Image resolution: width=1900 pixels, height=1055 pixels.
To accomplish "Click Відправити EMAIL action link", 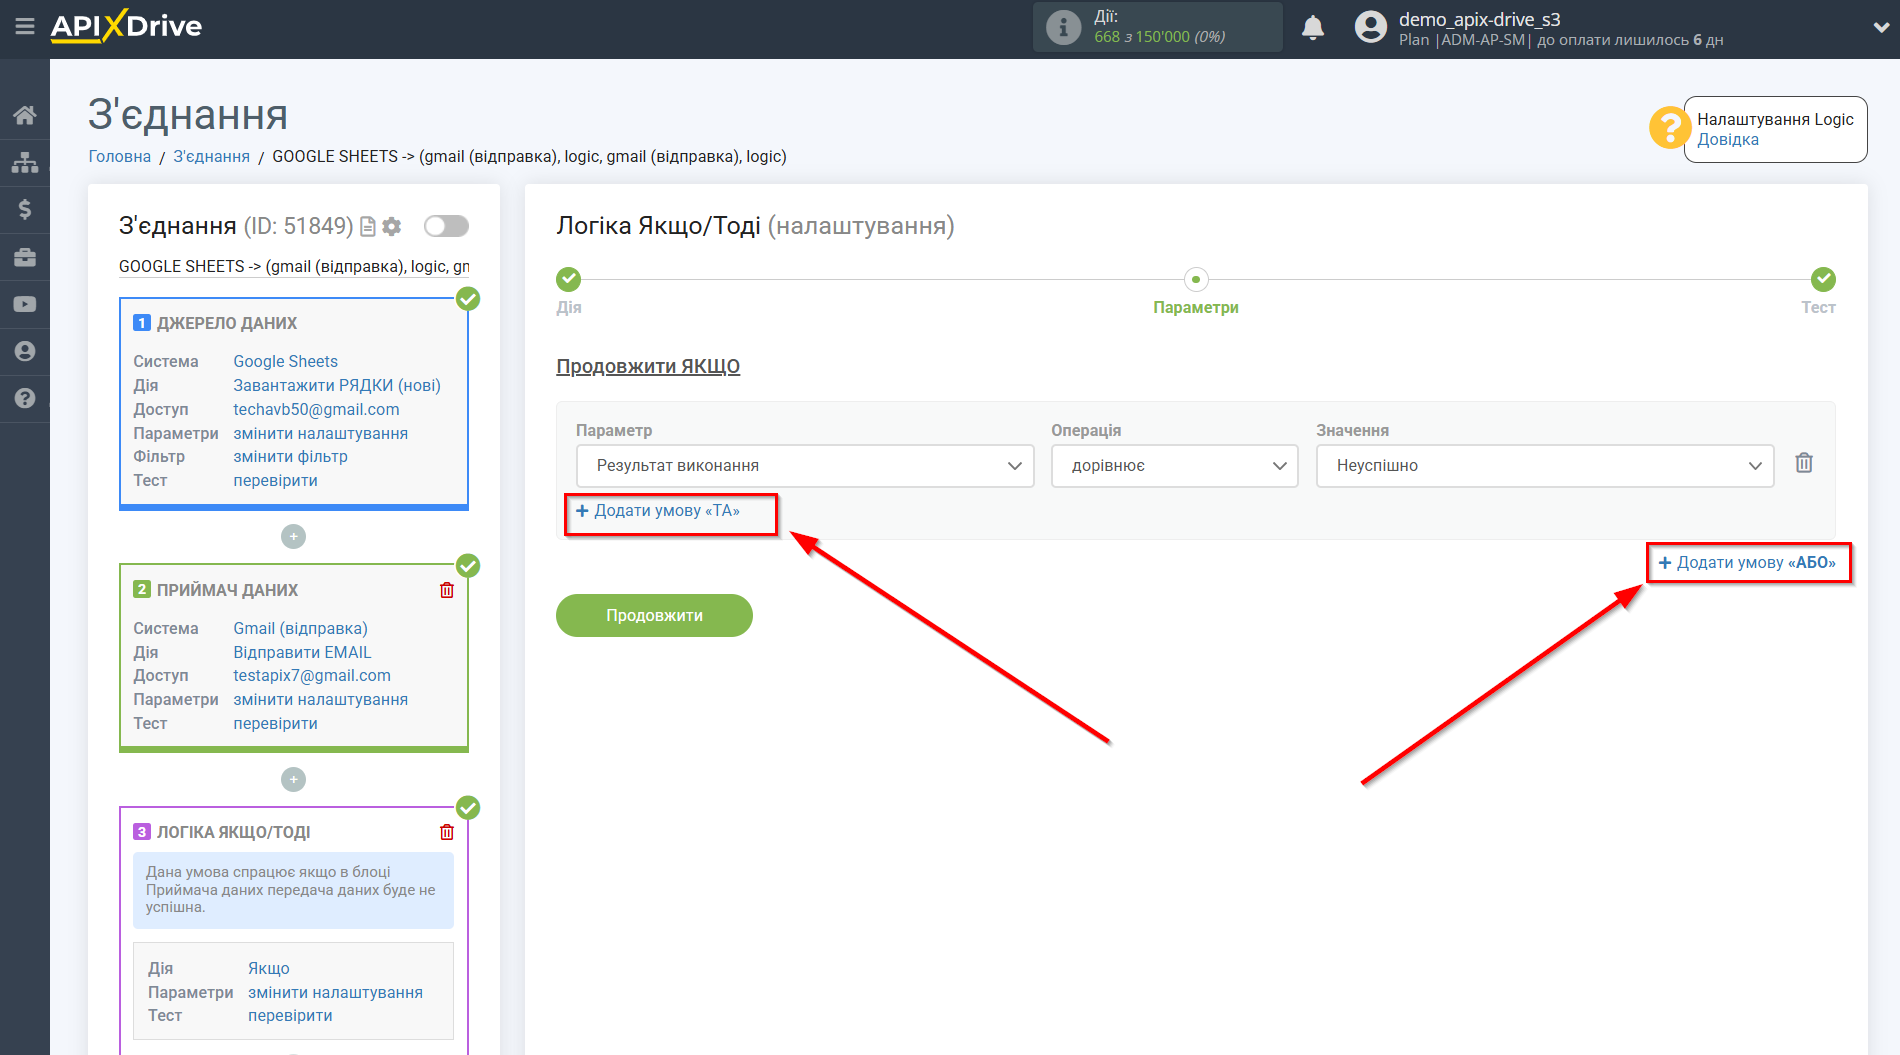I will [302, 653].
